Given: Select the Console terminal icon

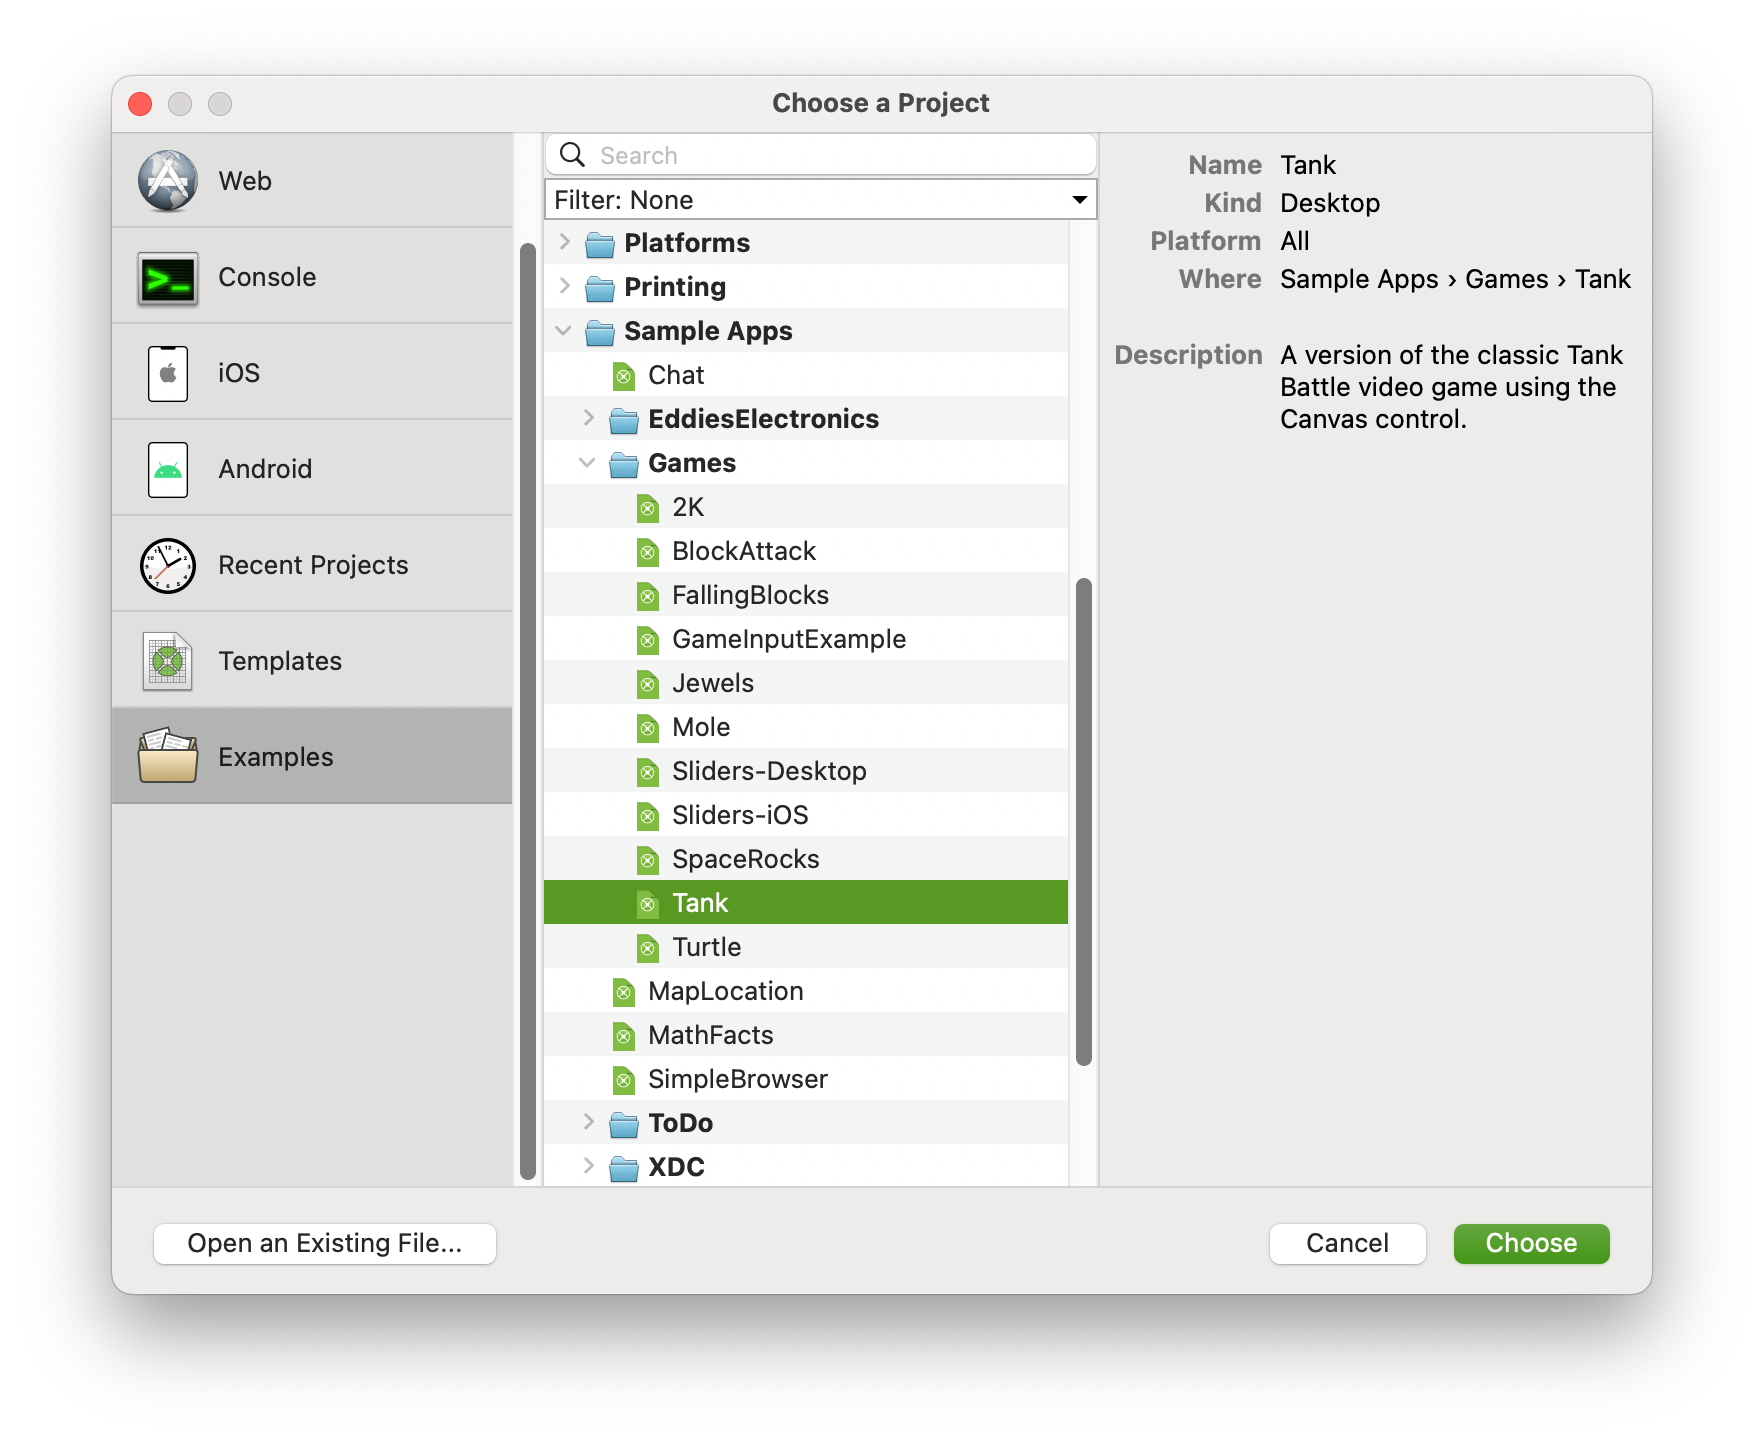Looking at the screenshot, I should [x=167, y=278].
